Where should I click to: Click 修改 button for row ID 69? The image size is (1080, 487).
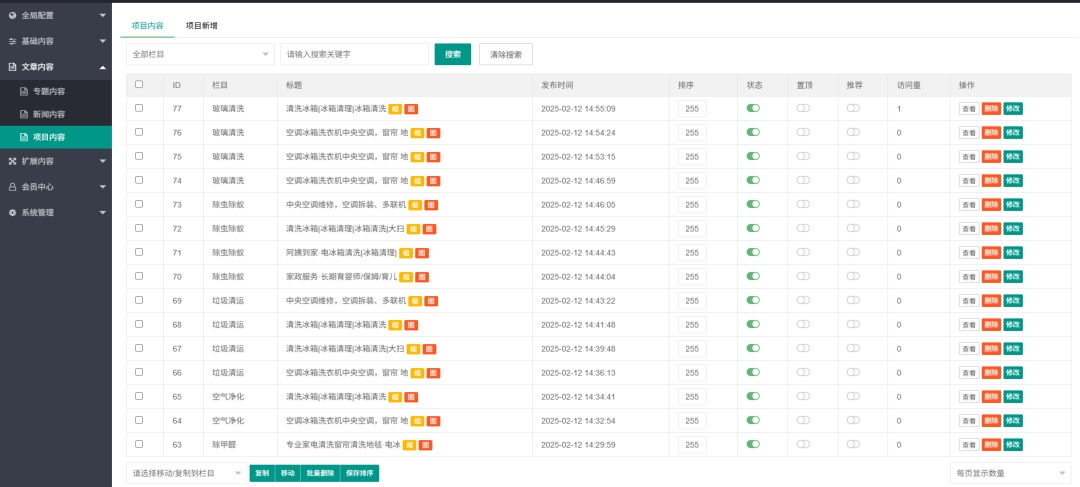(1013, 301)
